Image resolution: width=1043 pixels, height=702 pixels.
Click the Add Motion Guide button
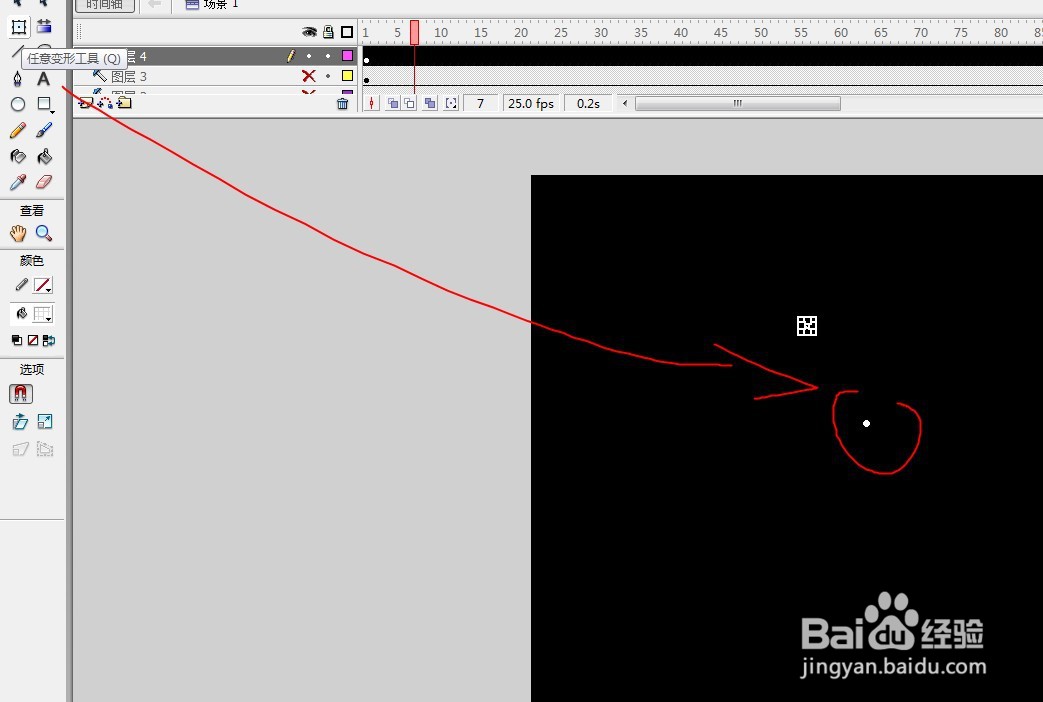tap(105, 103)
